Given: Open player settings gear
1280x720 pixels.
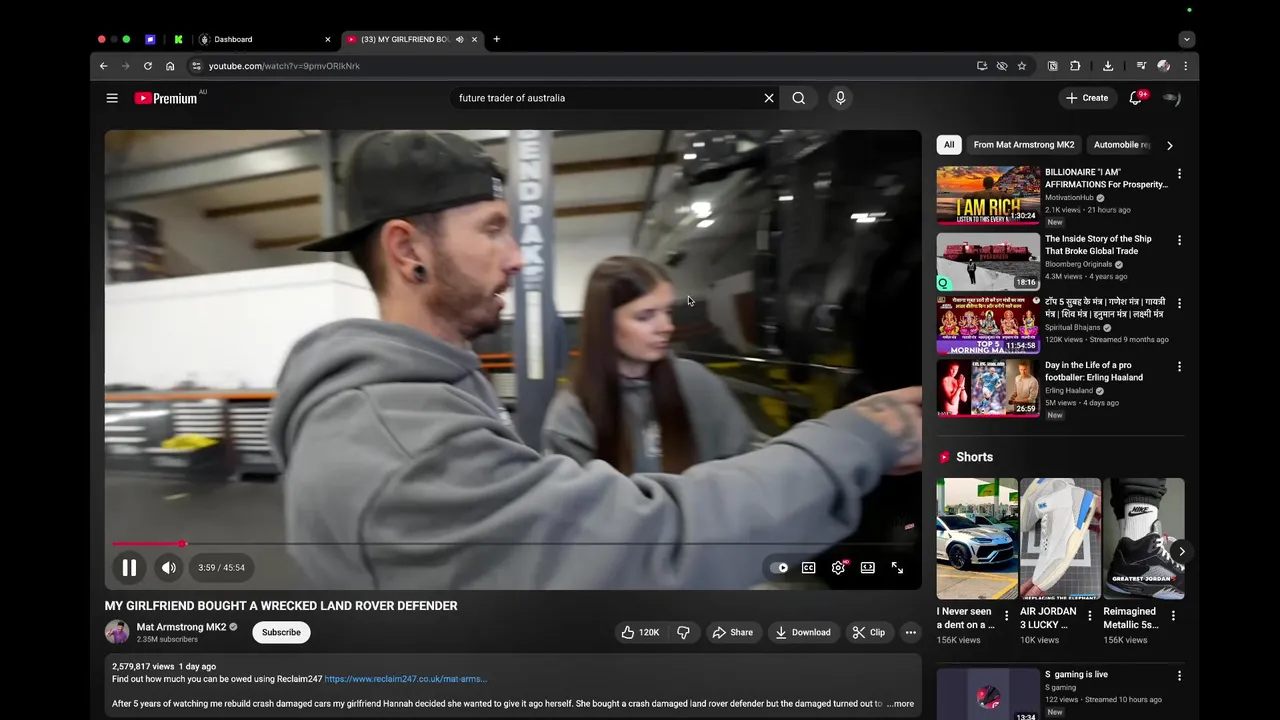Looking at the screenshot, I should pos(838,568).
